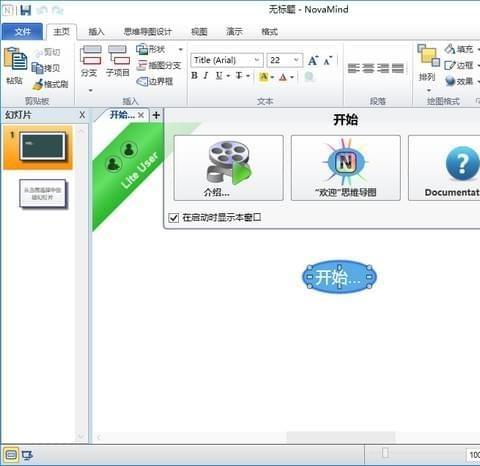
Task: Open the Welcome mind map ("欢迎"思维导图) tile
Action: coord(346,168)
